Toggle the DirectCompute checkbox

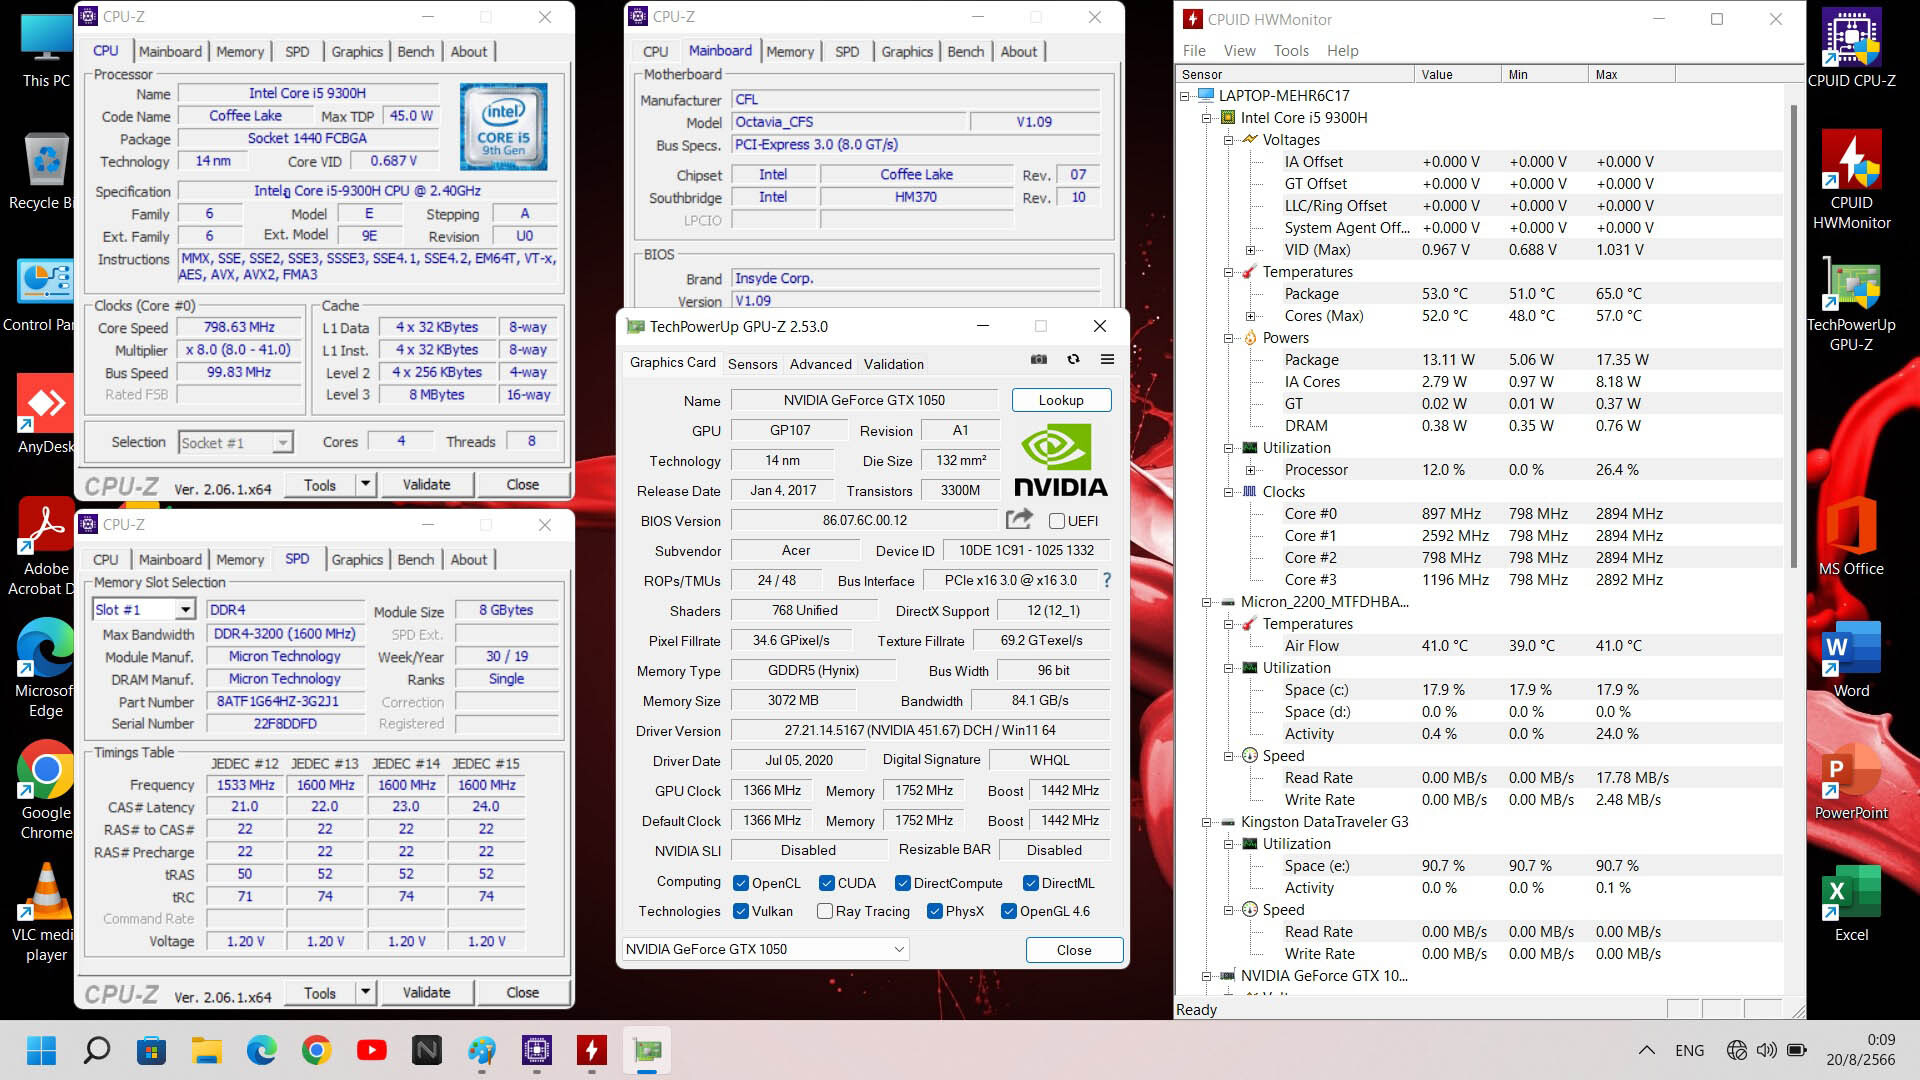pyautogui.click(x=903, y=883)
